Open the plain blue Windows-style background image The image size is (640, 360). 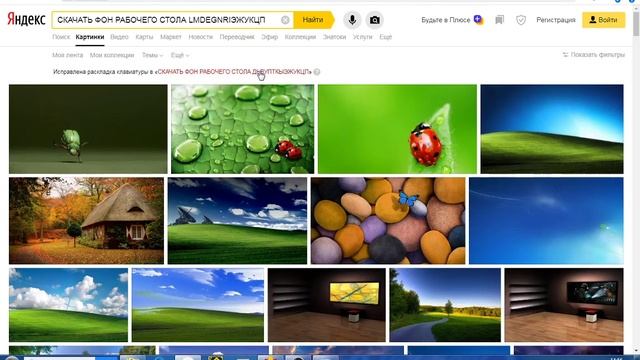[546, 220]
